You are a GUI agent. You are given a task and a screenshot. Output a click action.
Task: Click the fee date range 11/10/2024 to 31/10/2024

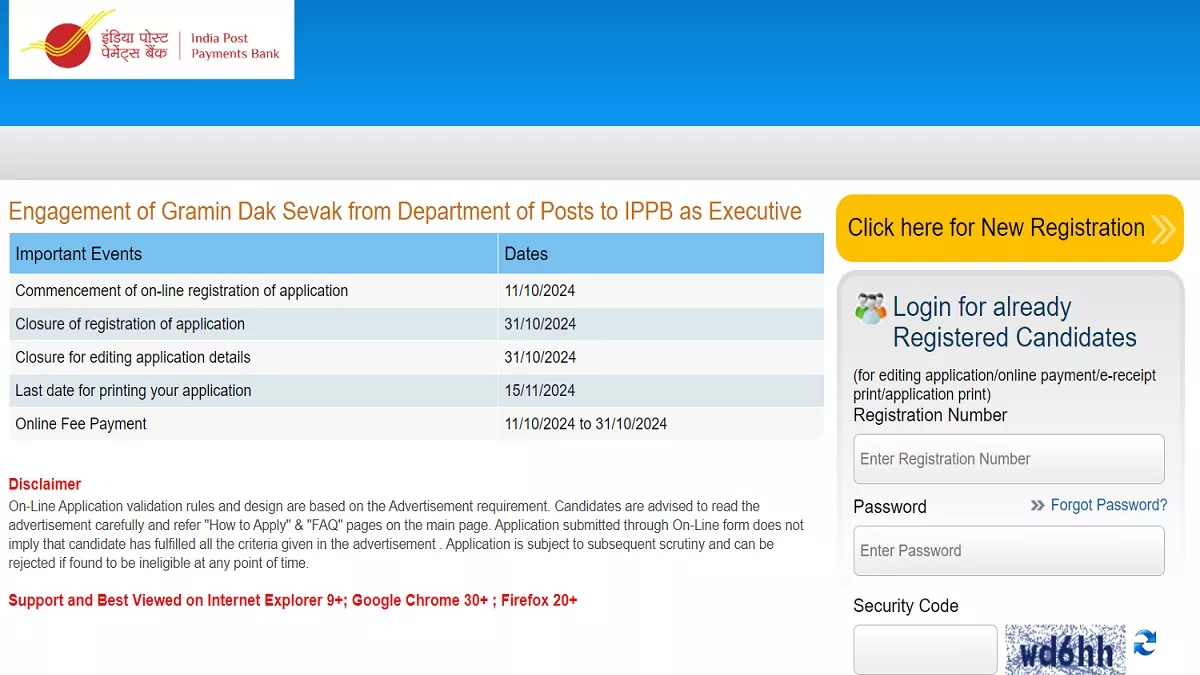[586, 424]
